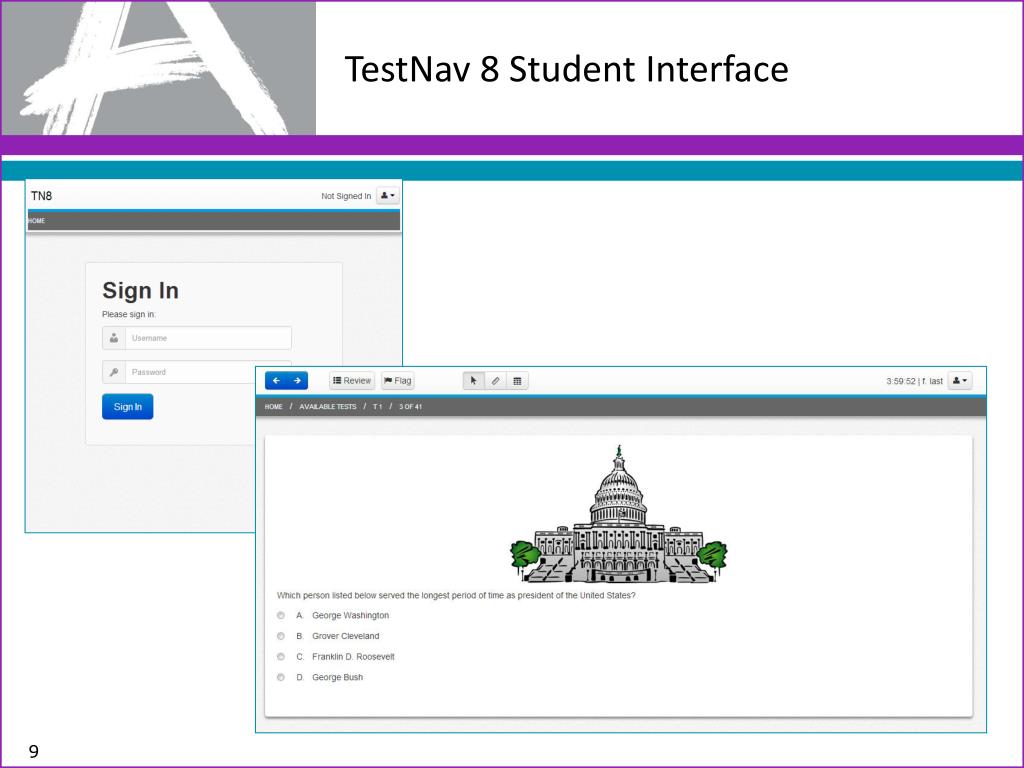Click the TN8 title text
Image resolution: width=1024 pixels, height=768 pixels.
tap(41, 196)
